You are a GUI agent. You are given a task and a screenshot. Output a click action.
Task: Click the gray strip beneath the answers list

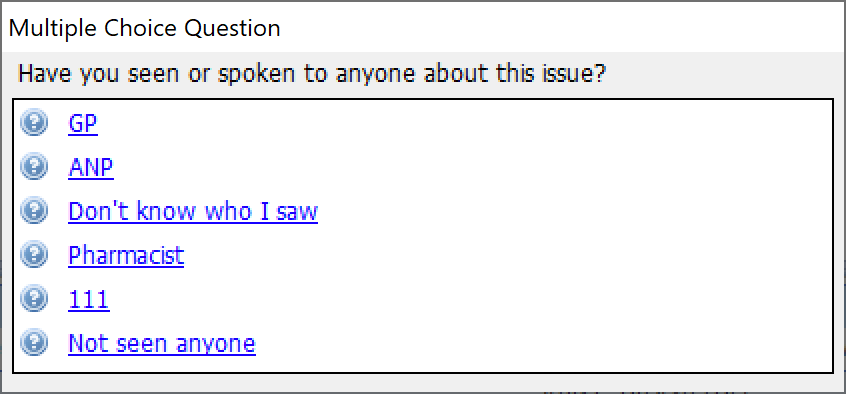pyautogui.click(x=423, y=382)
